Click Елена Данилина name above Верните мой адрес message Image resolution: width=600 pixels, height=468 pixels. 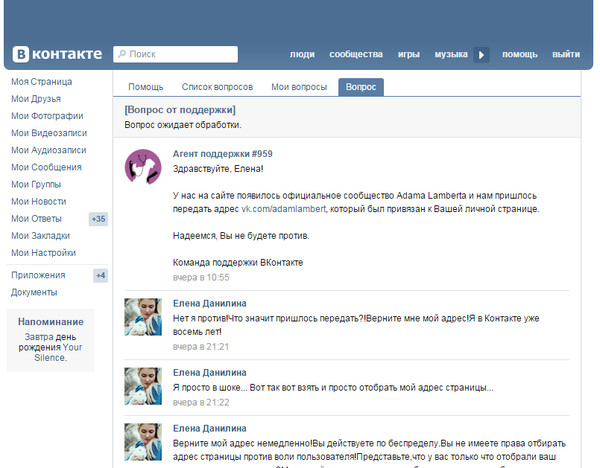210,429
